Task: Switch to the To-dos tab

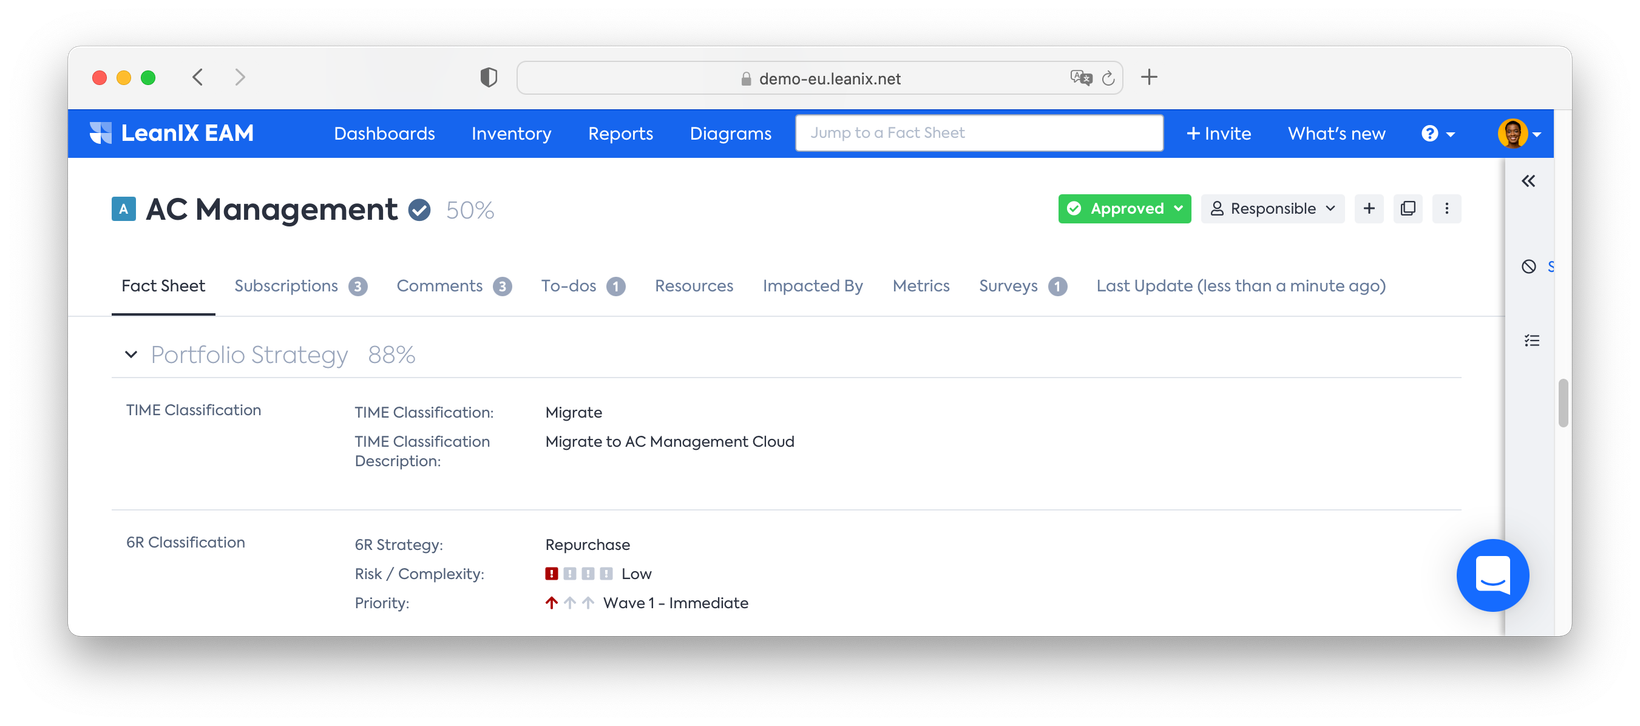Action: coord(583,286)
